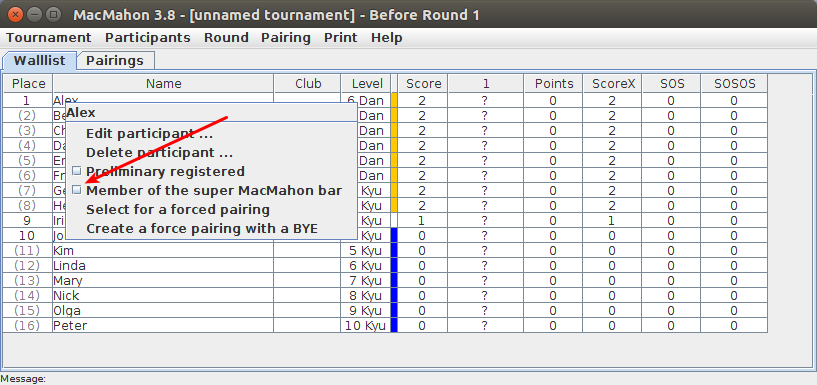Open the Help menu
Image resolution: width=817 pixels, height=385 pixels.
tap(387, 38)
